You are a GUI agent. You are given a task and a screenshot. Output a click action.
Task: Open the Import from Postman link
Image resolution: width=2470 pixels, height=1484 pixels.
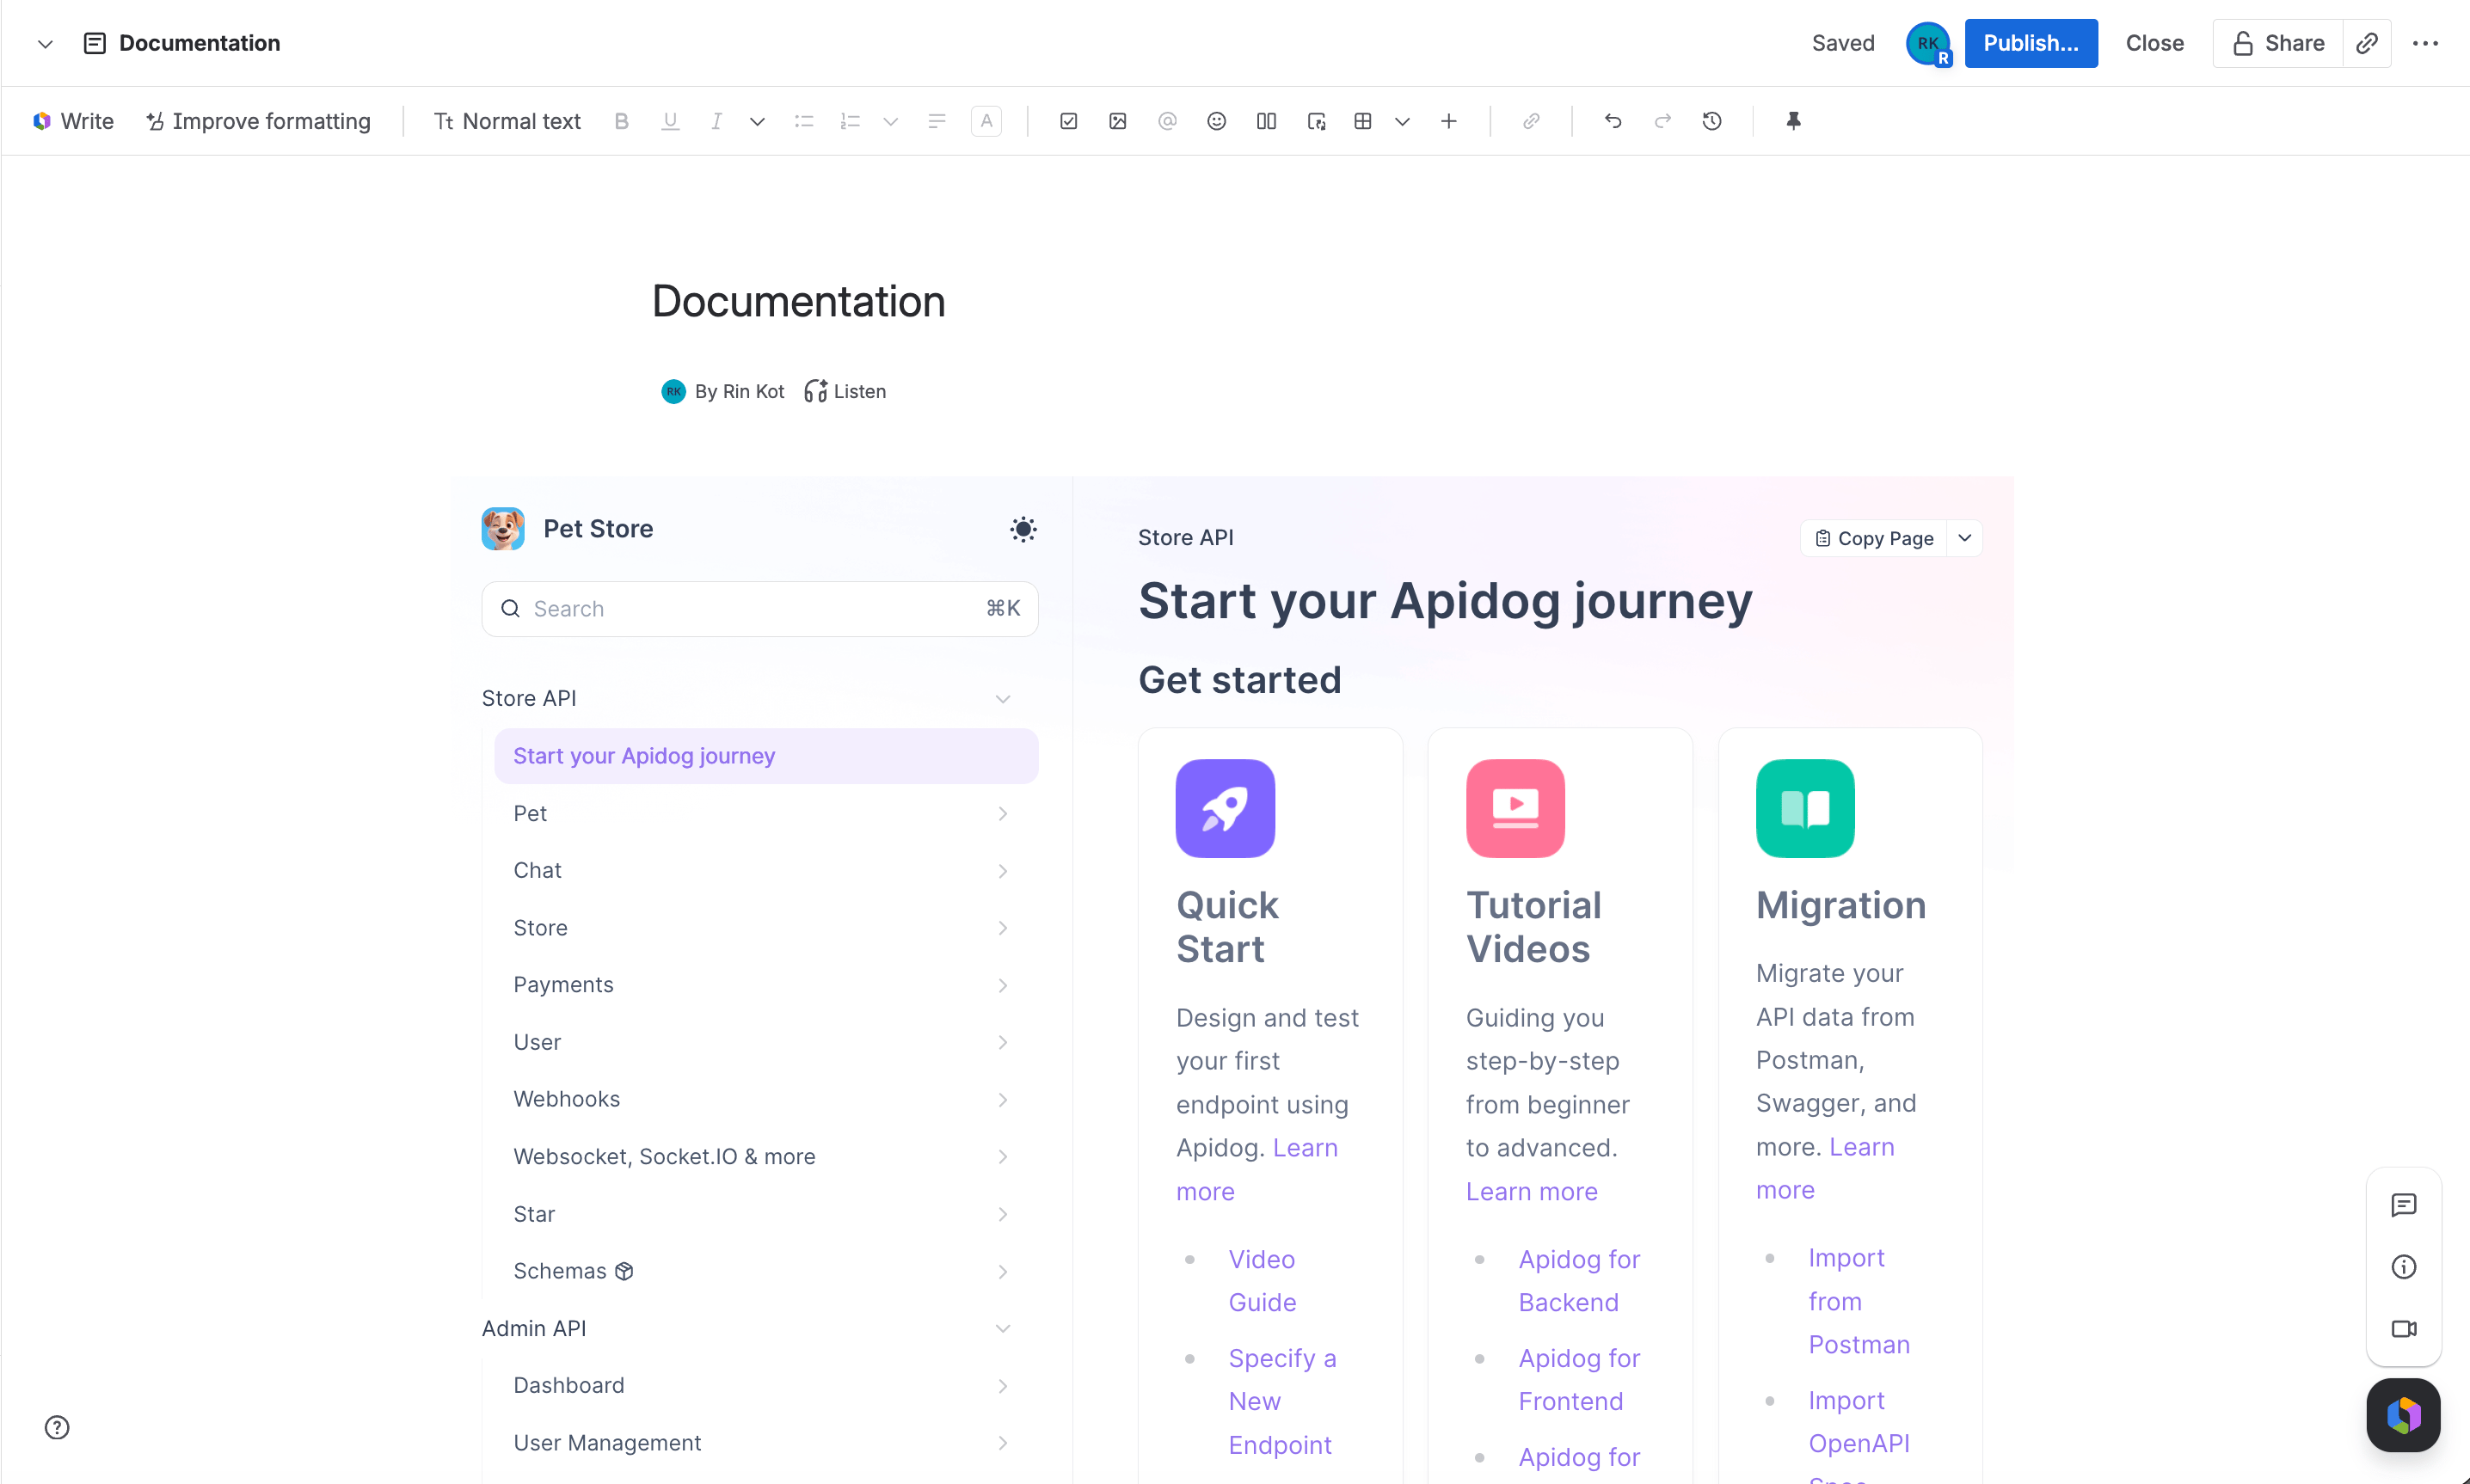(x=1859, y=1301)
